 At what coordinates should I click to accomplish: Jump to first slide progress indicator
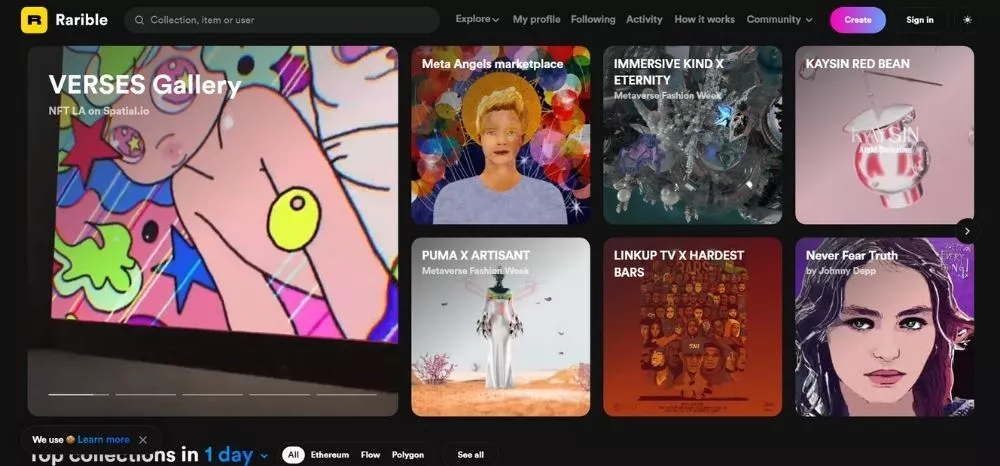point(78,394)
